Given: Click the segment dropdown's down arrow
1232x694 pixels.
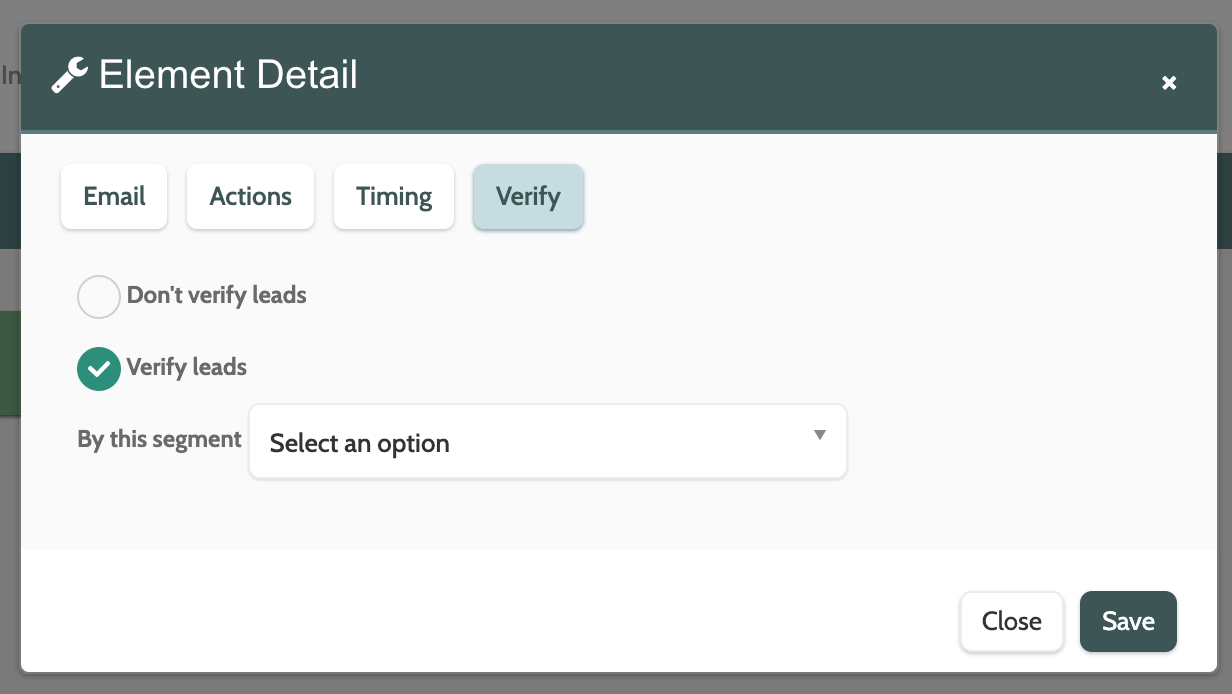Looking at the screenshot, I should point(820,435).
